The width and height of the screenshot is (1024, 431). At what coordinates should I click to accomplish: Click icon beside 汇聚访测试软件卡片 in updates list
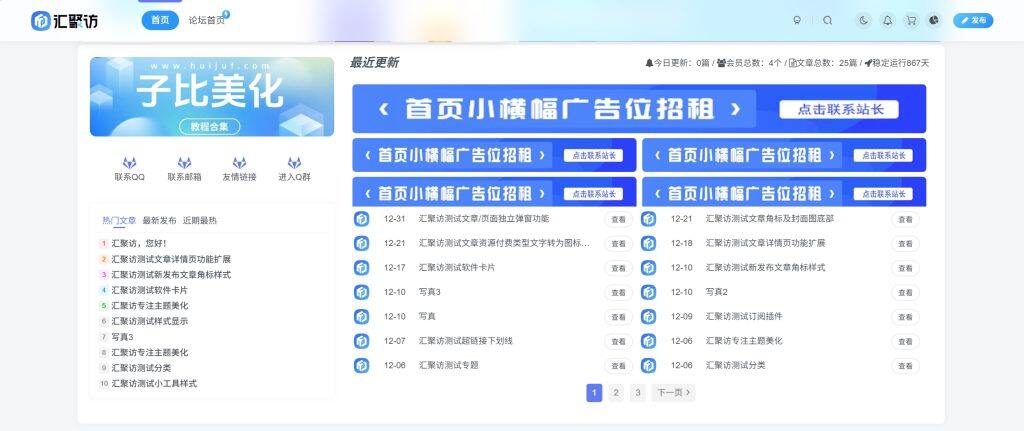point(361,268)
